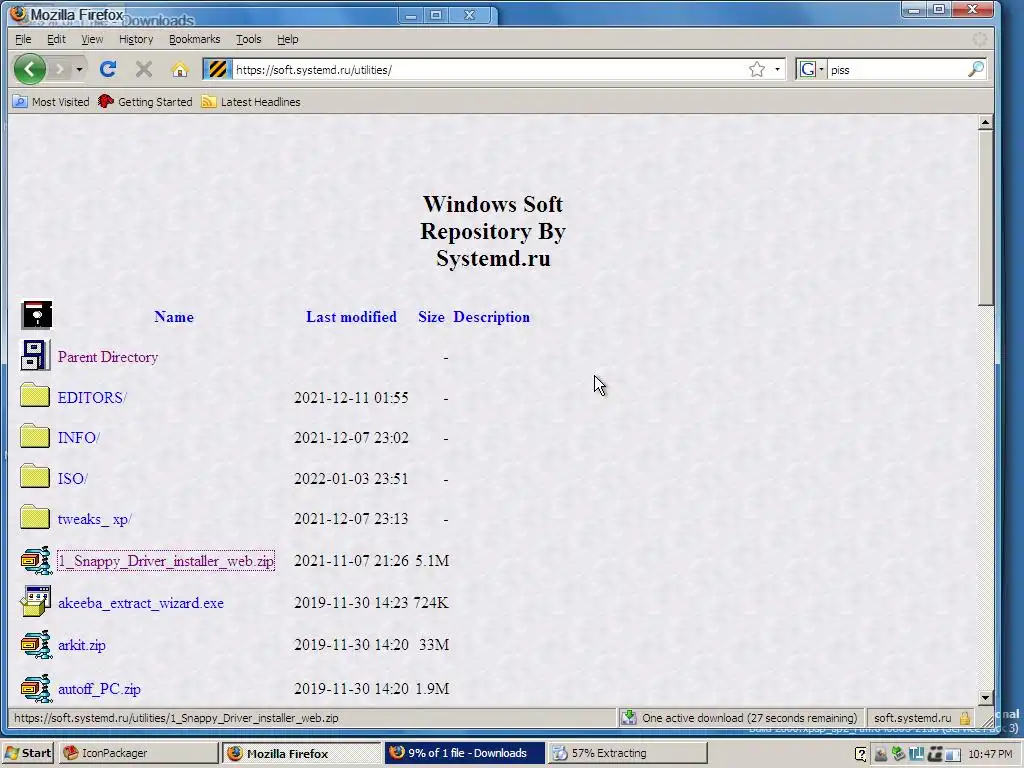Click the page scrollbar down arrow
The width and height of the screenshot is (1024, 768).
click(985, 697)
